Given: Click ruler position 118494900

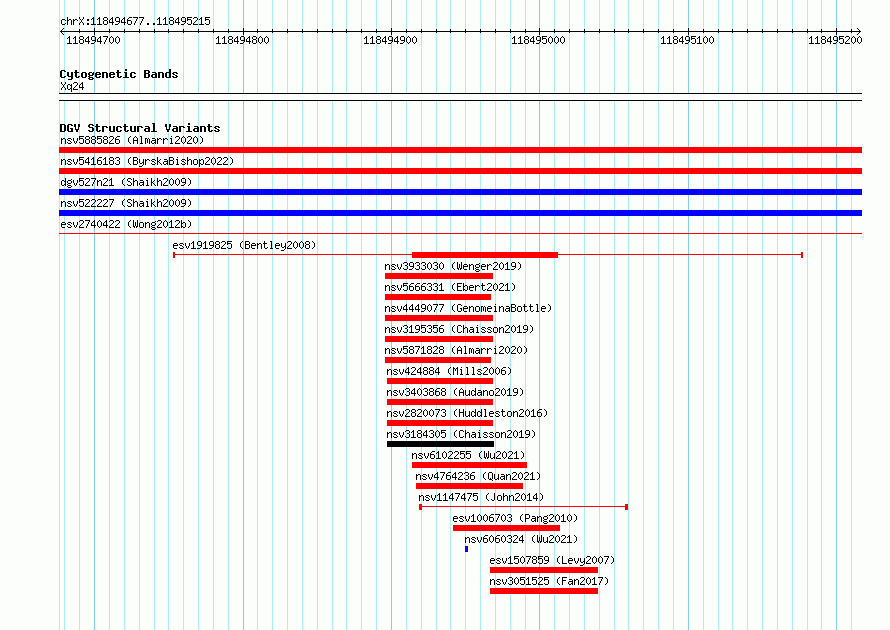Looking at the screenshot, I should point(390,40).
